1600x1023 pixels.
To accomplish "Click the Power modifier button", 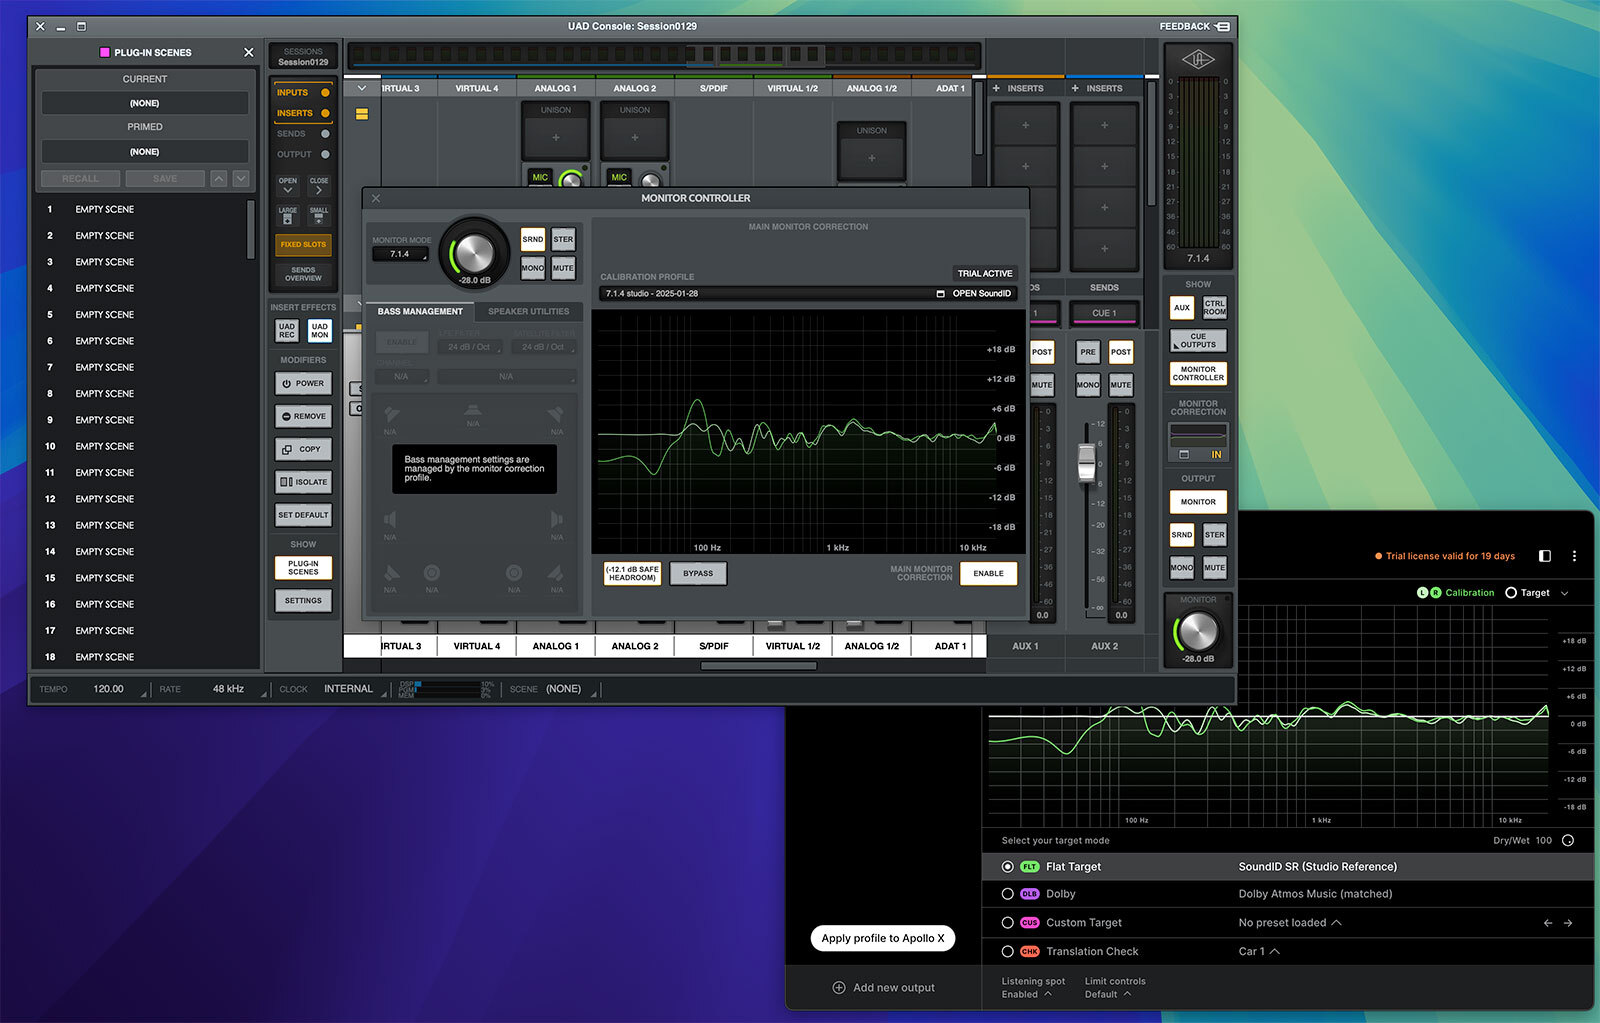I will pyautogui.click(x=303, y=383).
